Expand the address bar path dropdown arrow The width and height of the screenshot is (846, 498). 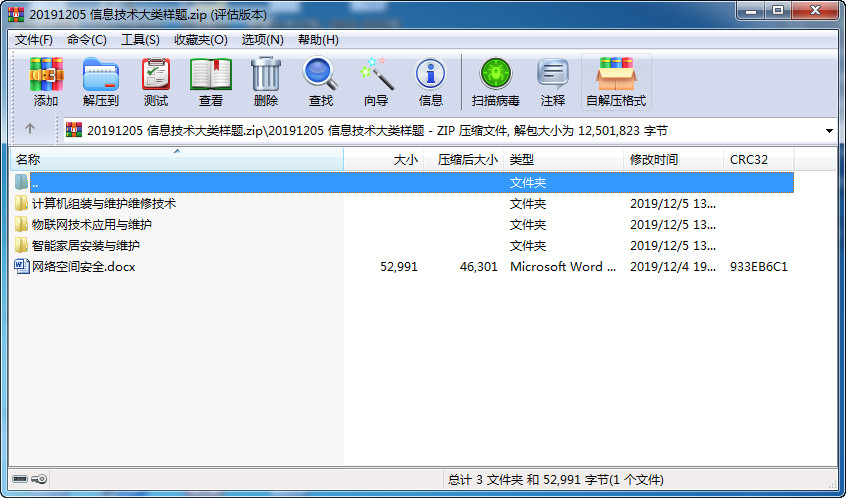(829, 131)
